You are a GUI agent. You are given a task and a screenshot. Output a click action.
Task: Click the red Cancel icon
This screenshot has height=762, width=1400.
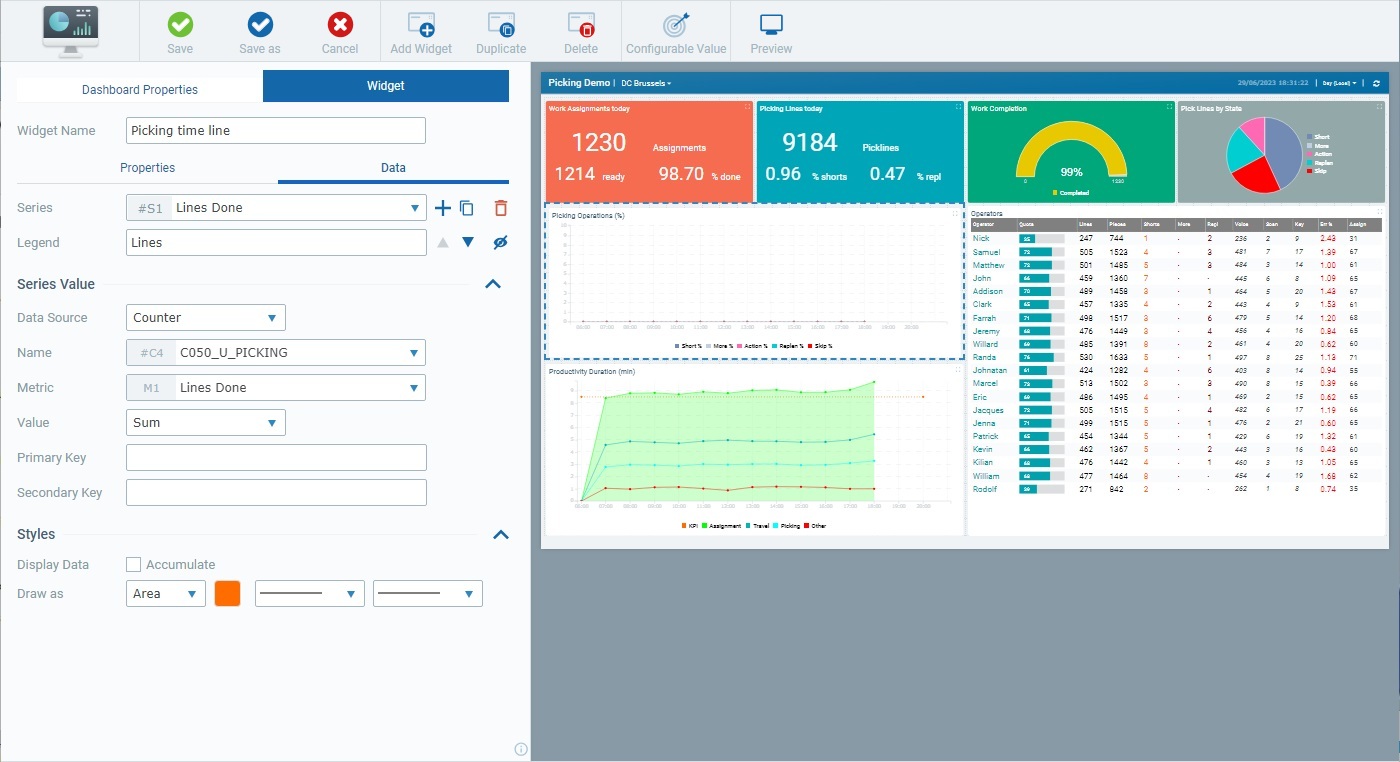pyautogui.click(x=340, y=31)
